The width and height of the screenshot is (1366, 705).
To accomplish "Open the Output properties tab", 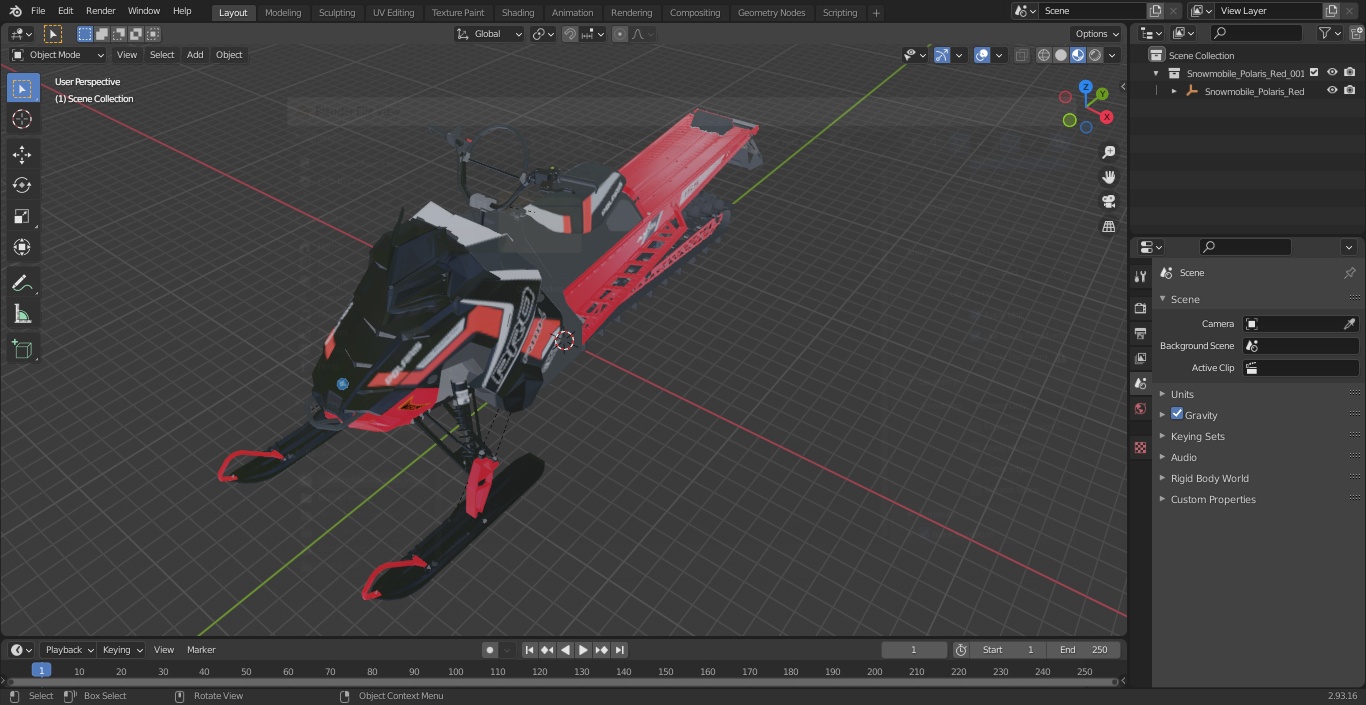I will pyautogui.click(x=1140, y=333).
